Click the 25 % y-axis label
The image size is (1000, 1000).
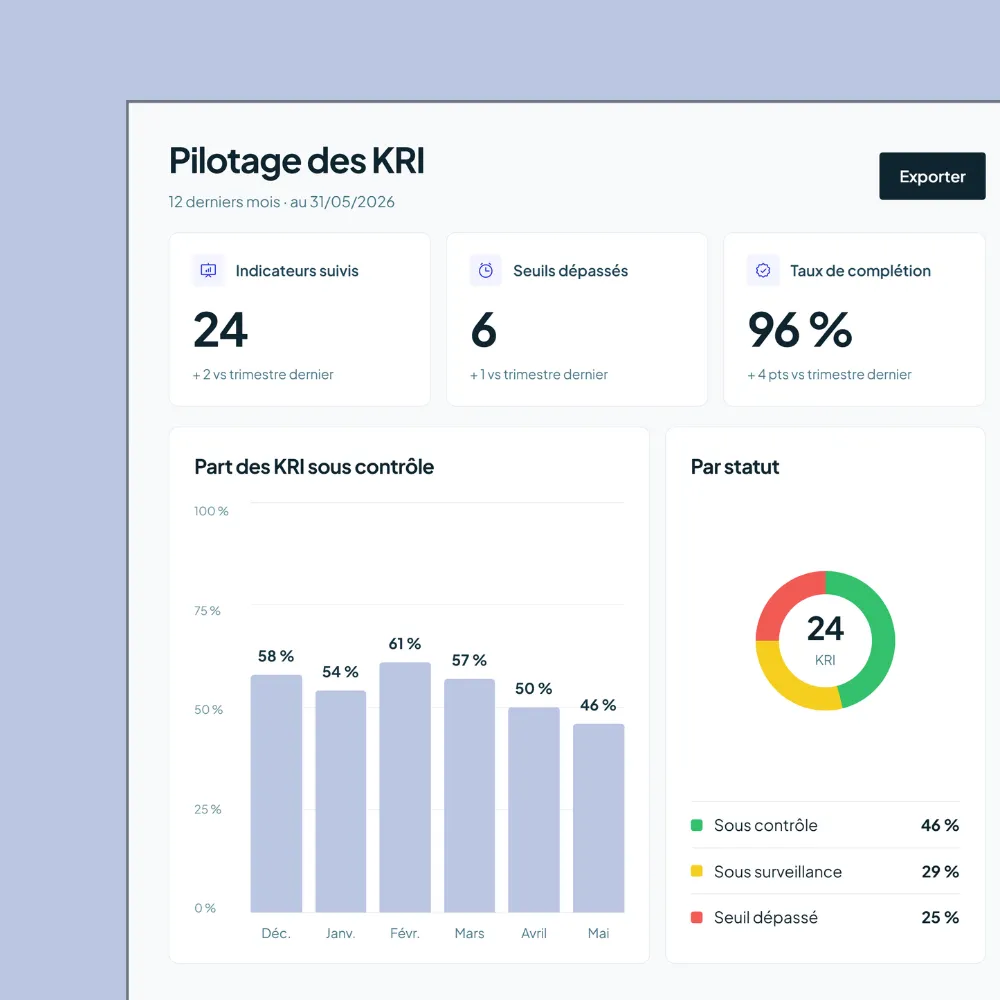[208, 809]
